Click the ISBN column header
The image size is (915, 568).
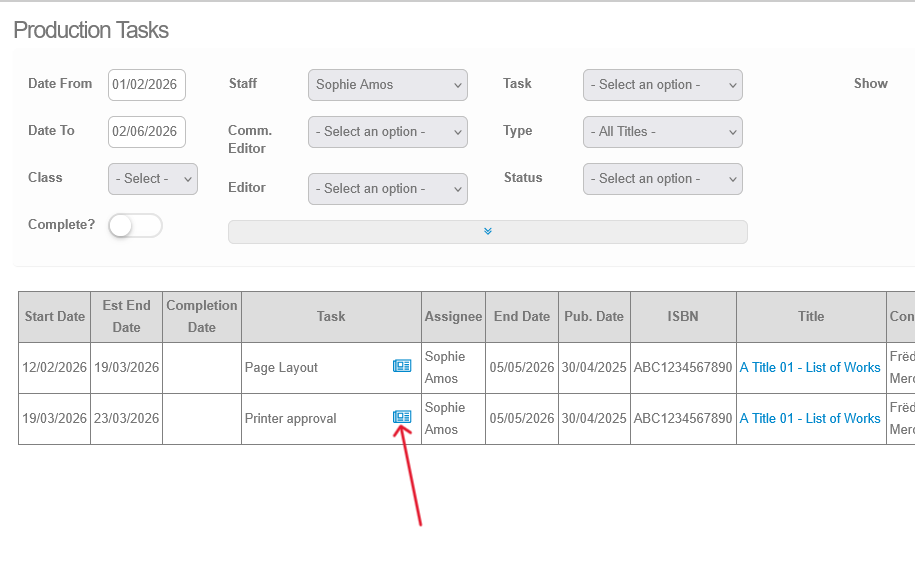pyautogui.click(x=683, y=316)
